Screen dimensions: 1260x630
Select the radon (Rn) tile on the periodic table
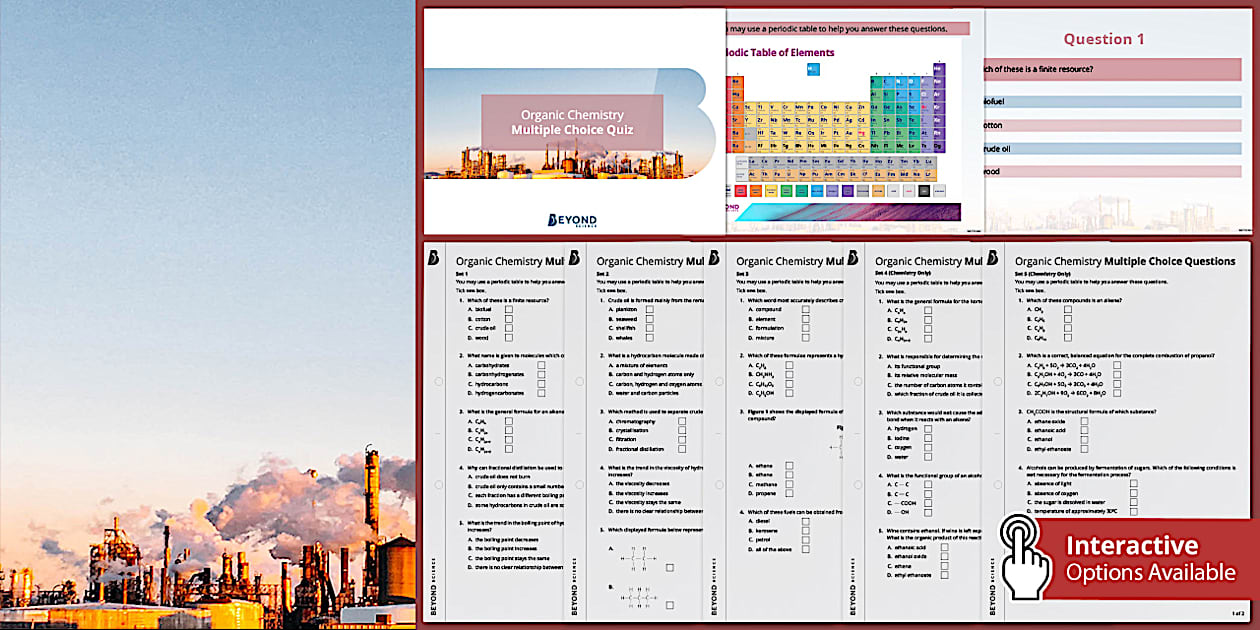tap(936, 132)
